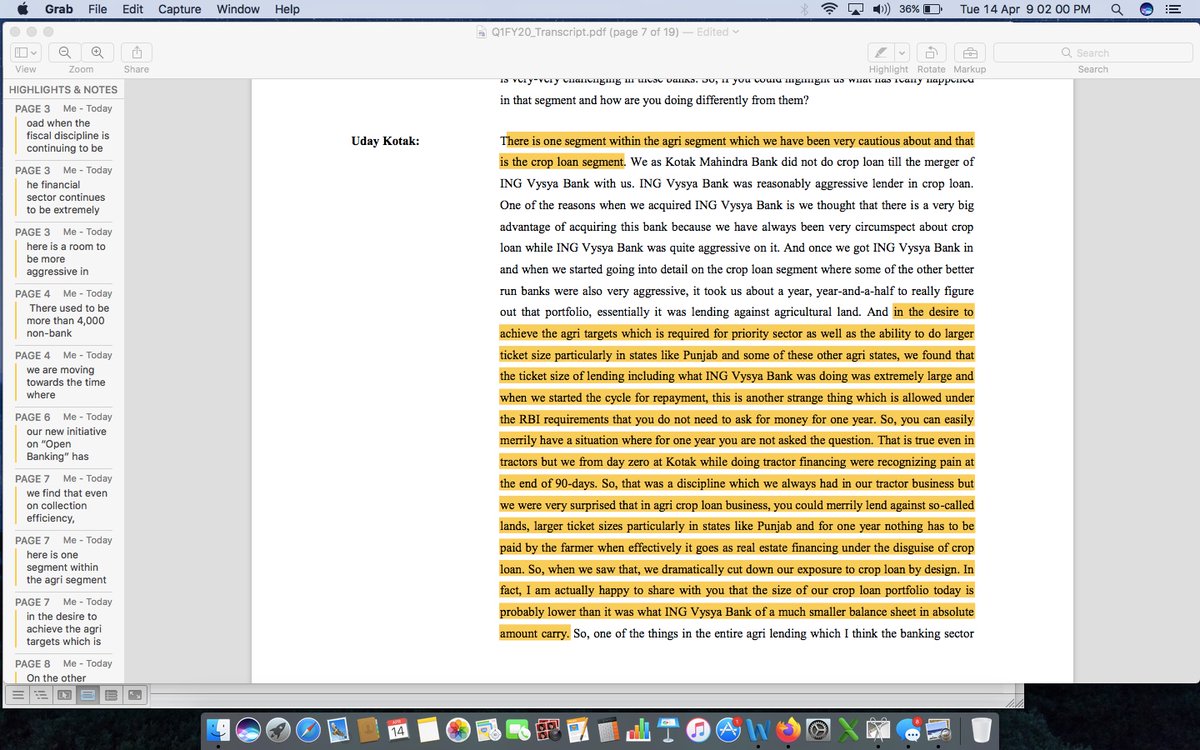Open the Help menu
Image resolution: width=1200 pixels, height=750 pixels.
pos(287,9)
